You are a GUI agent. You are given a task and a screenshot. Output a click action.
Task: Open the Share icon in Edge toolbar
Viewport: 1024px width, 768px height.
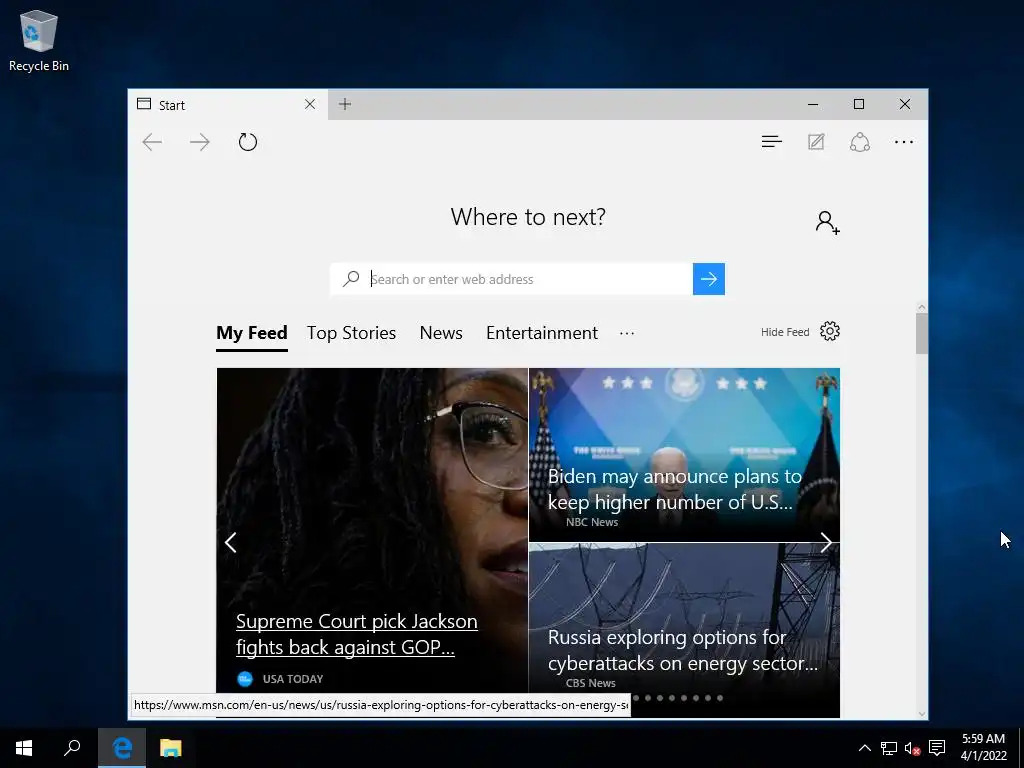click(859, 142)
